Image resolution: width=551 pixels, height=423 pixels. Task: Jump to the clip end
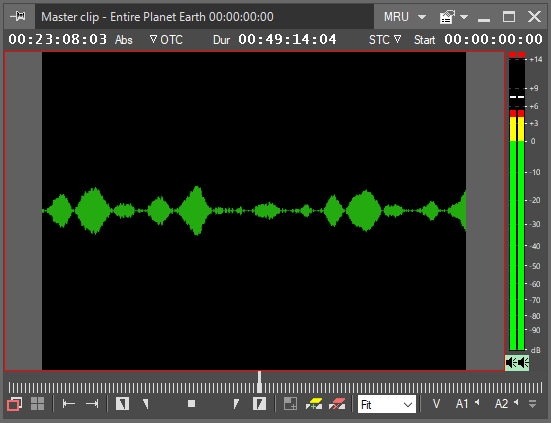(x=92, y=404)
